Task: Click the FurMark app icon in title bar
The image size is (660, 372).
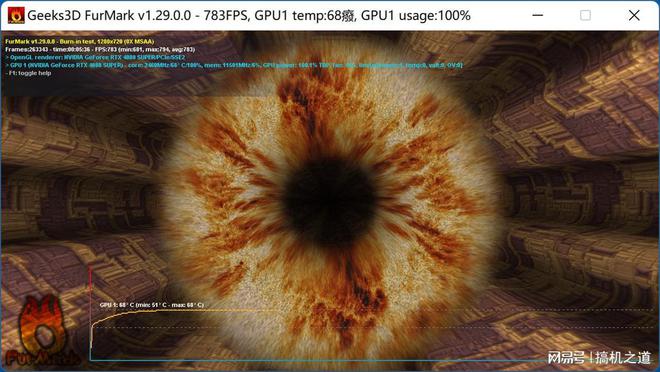Action: click(16, 16)
